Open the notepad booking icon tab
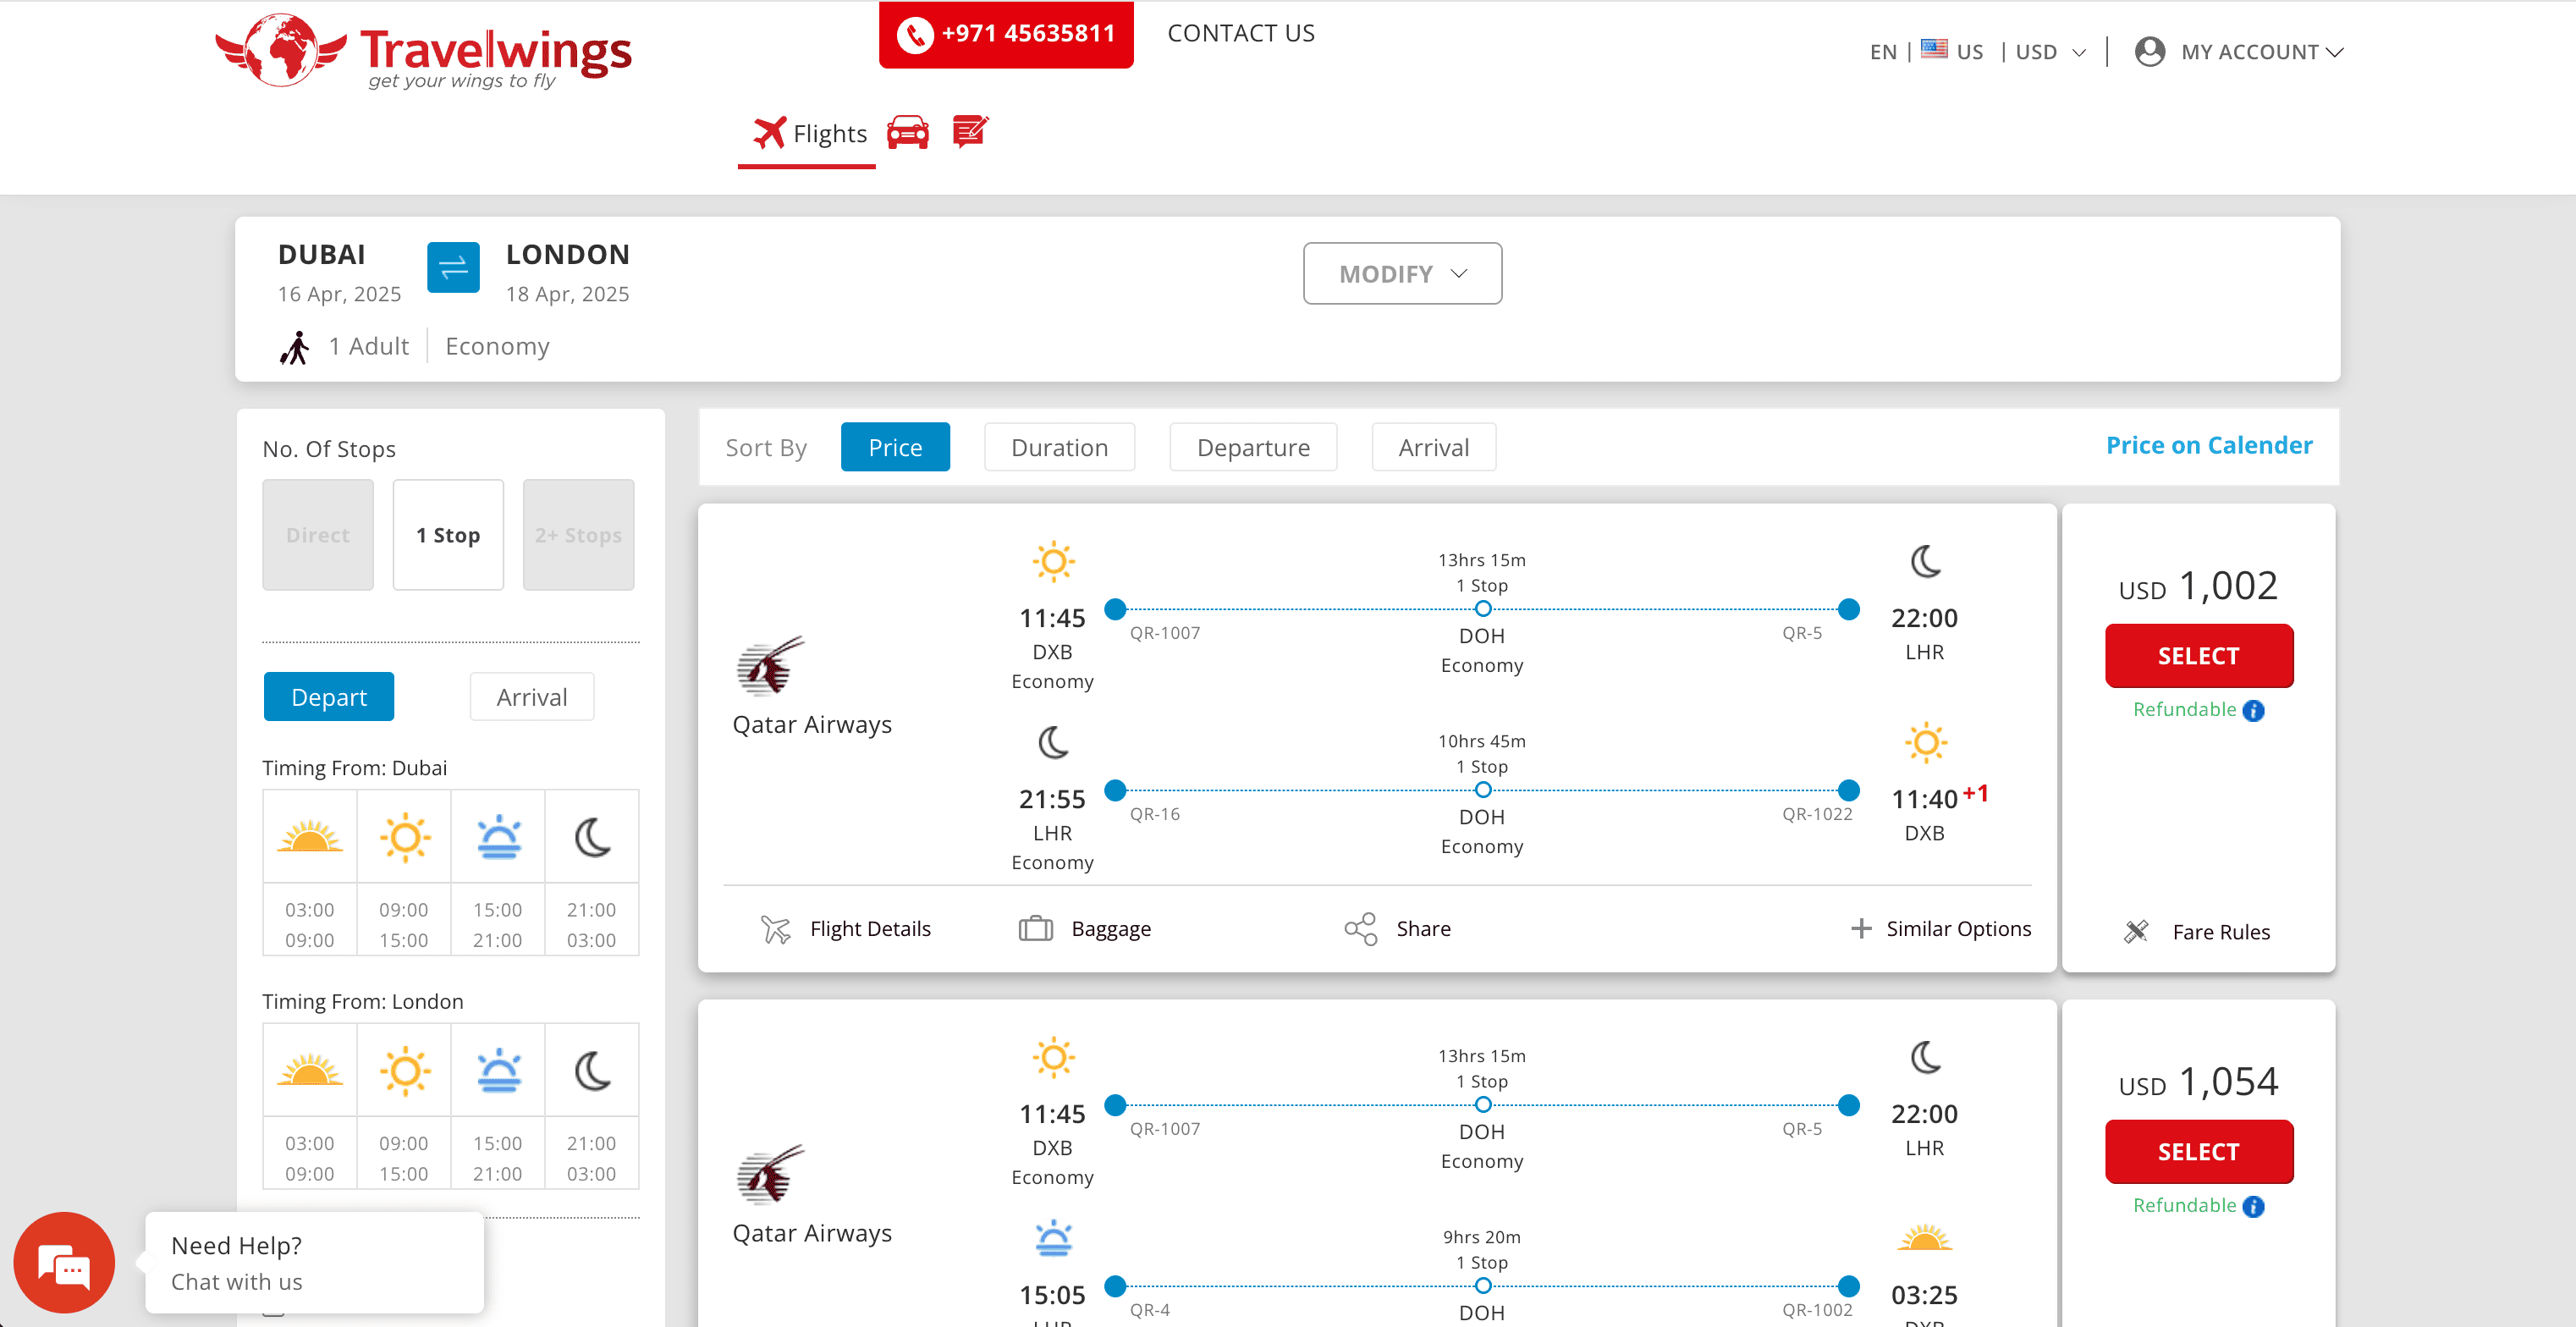2576x1327 pixels. [970, 131]
